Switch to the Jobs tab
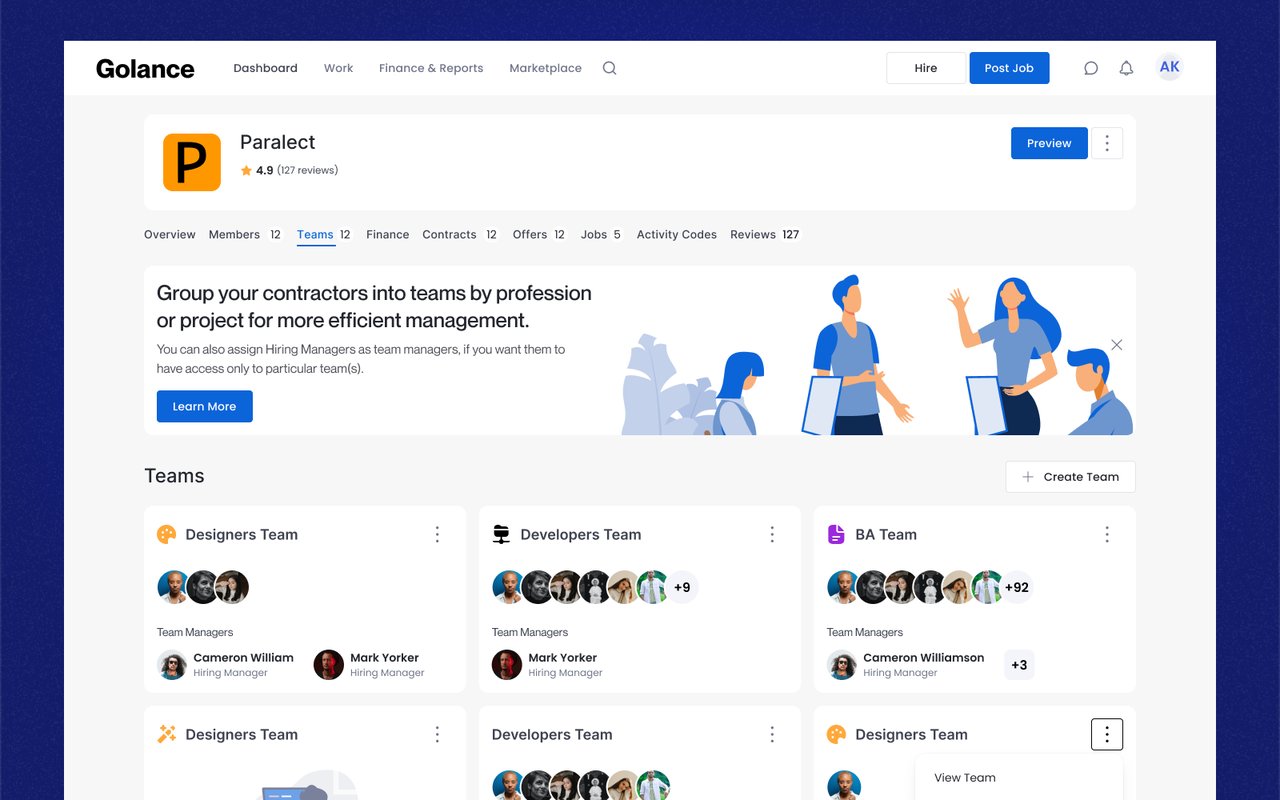The image size is (1280, 800). 601,235
